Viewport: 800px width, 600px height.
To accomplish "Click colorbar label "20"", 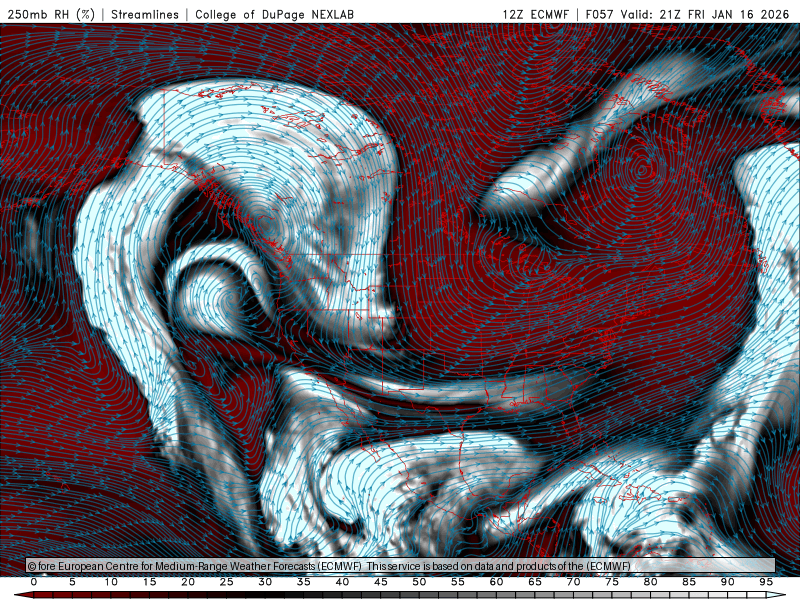I will click(188, 582).
